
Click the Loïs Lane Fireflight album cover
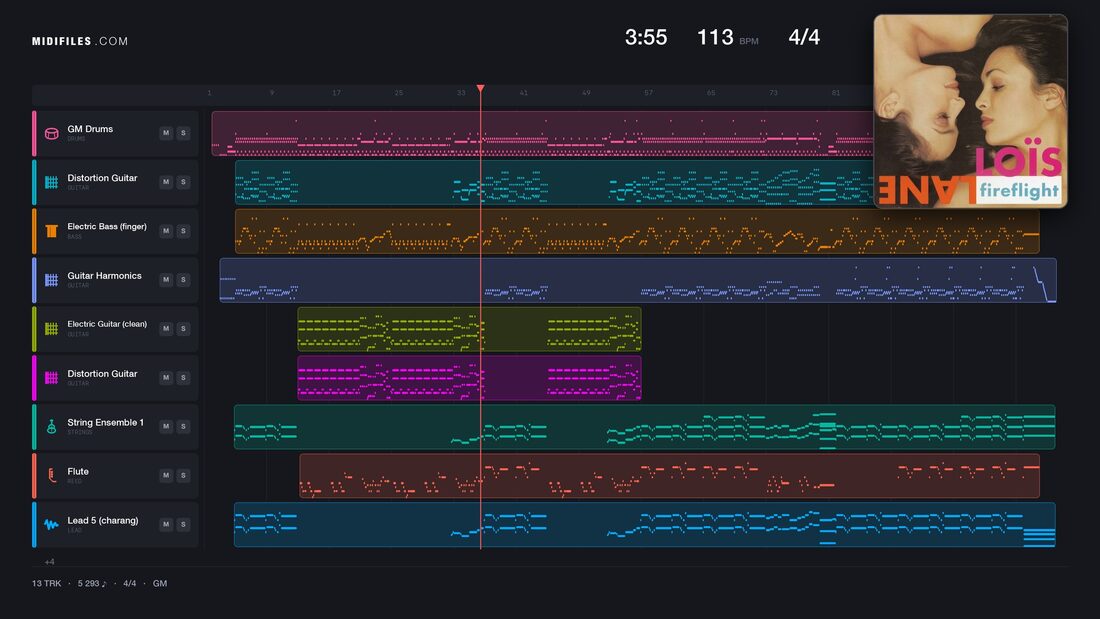click(x=970, y=111)
